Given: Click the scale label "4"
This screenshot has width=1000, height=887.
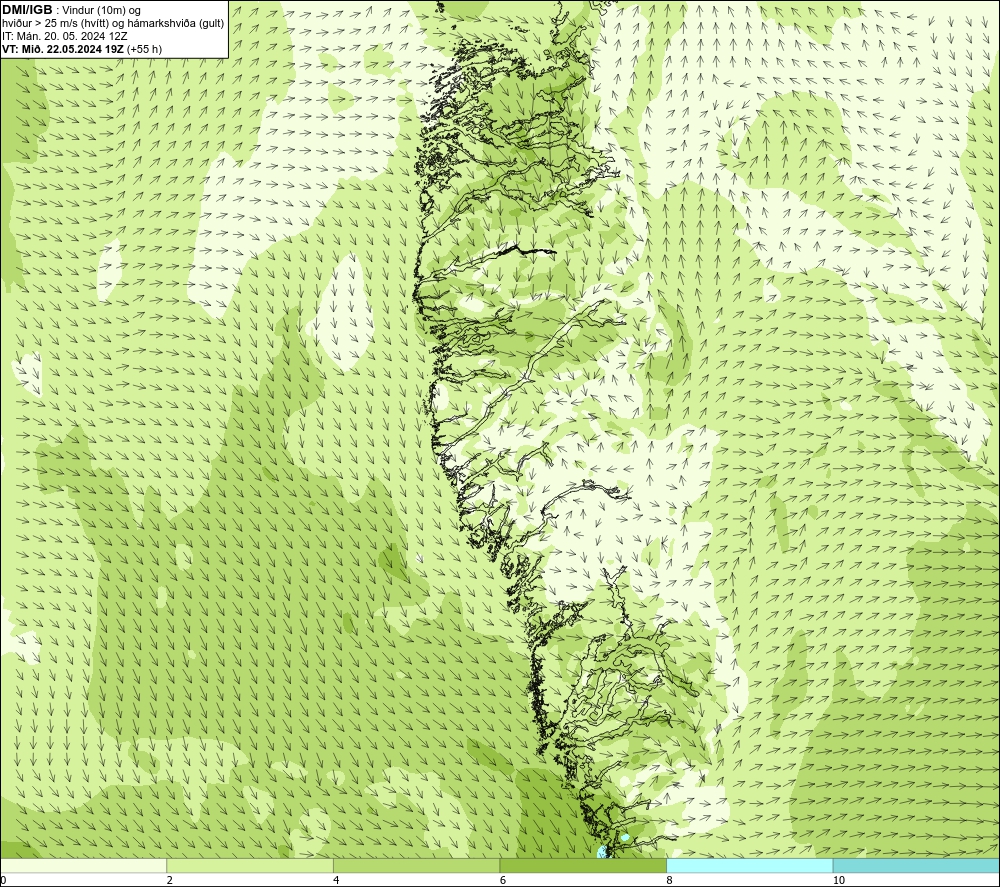Looking at the screenshot, I should (x=336, y=880).
